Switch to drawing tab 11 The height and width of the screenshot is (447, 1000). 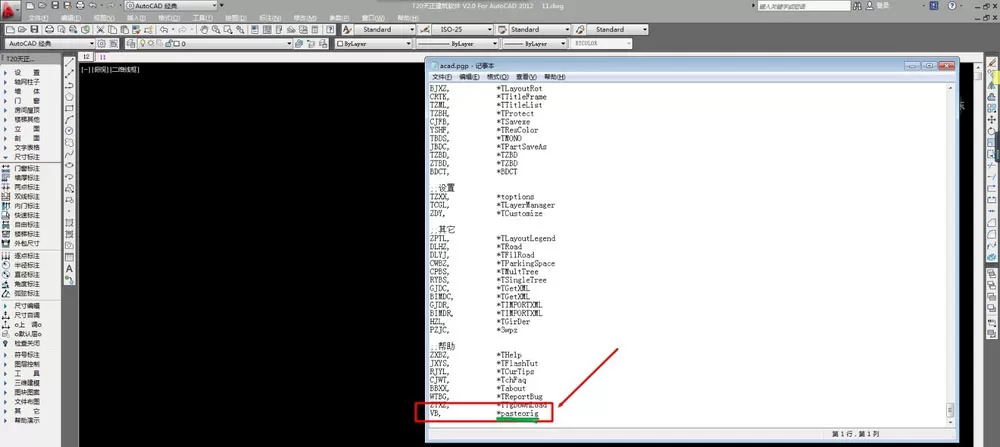(x=103, y=57)
